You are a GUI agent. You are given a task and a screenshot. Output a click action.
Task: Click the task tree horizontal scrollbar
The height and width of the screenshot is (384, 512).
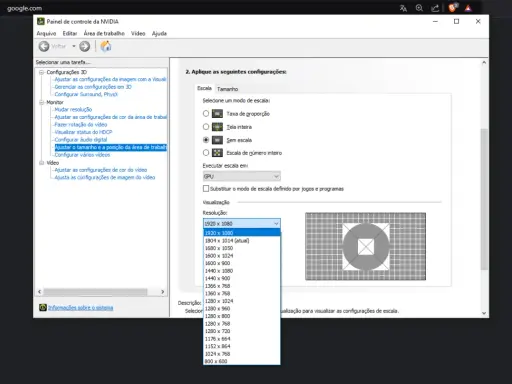click(95, 292)
